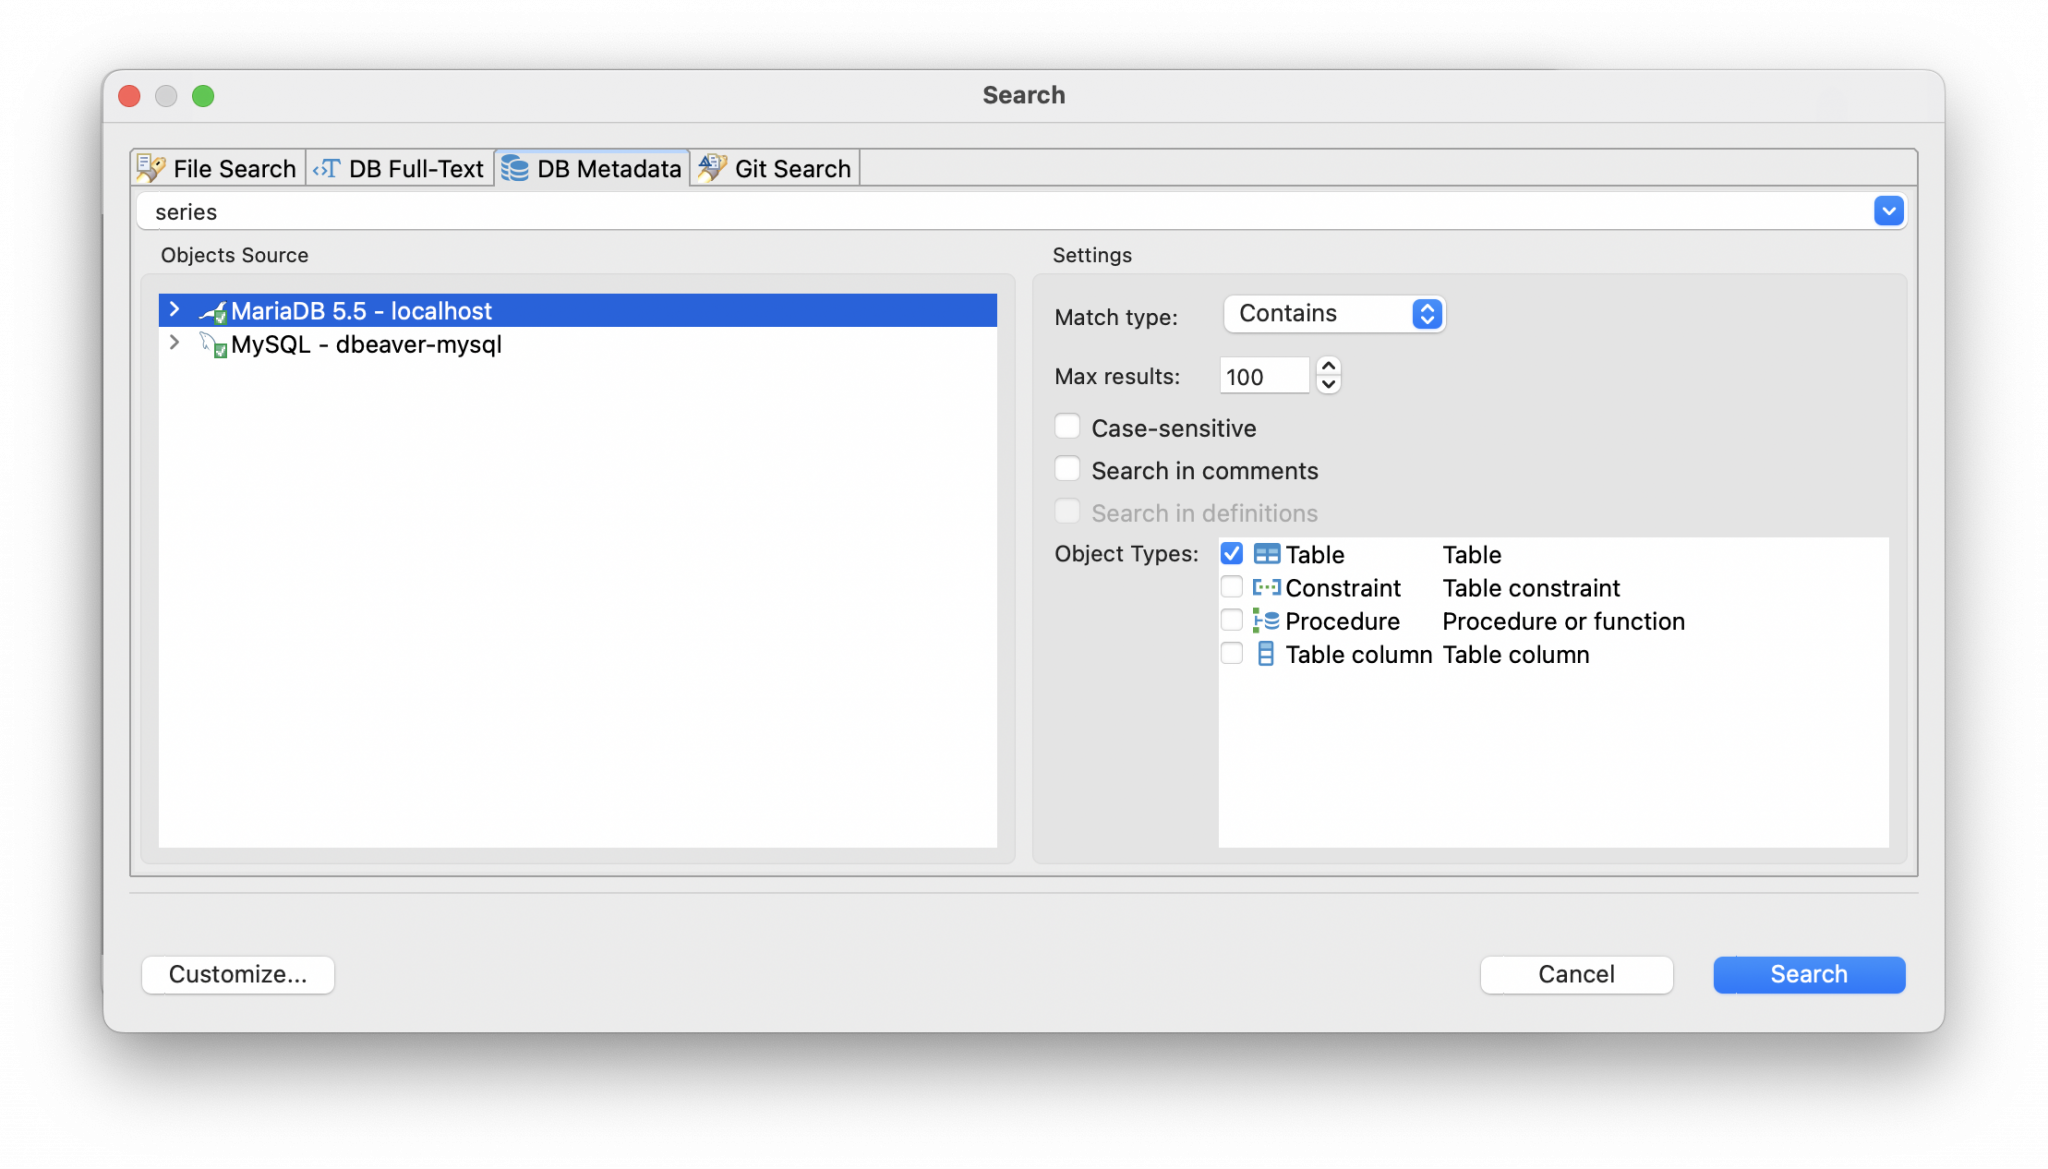Open the Match type Contains dropdown
Viewport: 2048px width, 1169px height.
1334,314
